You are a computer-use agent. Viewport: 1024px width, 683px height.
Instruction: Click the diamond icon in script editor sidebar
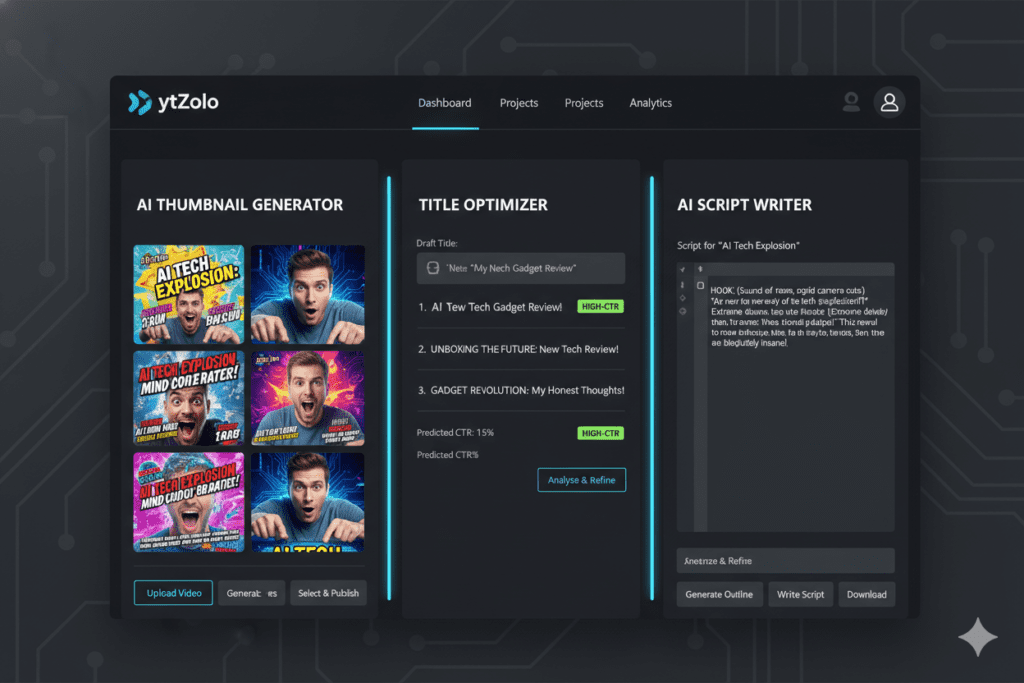[683, 298]
